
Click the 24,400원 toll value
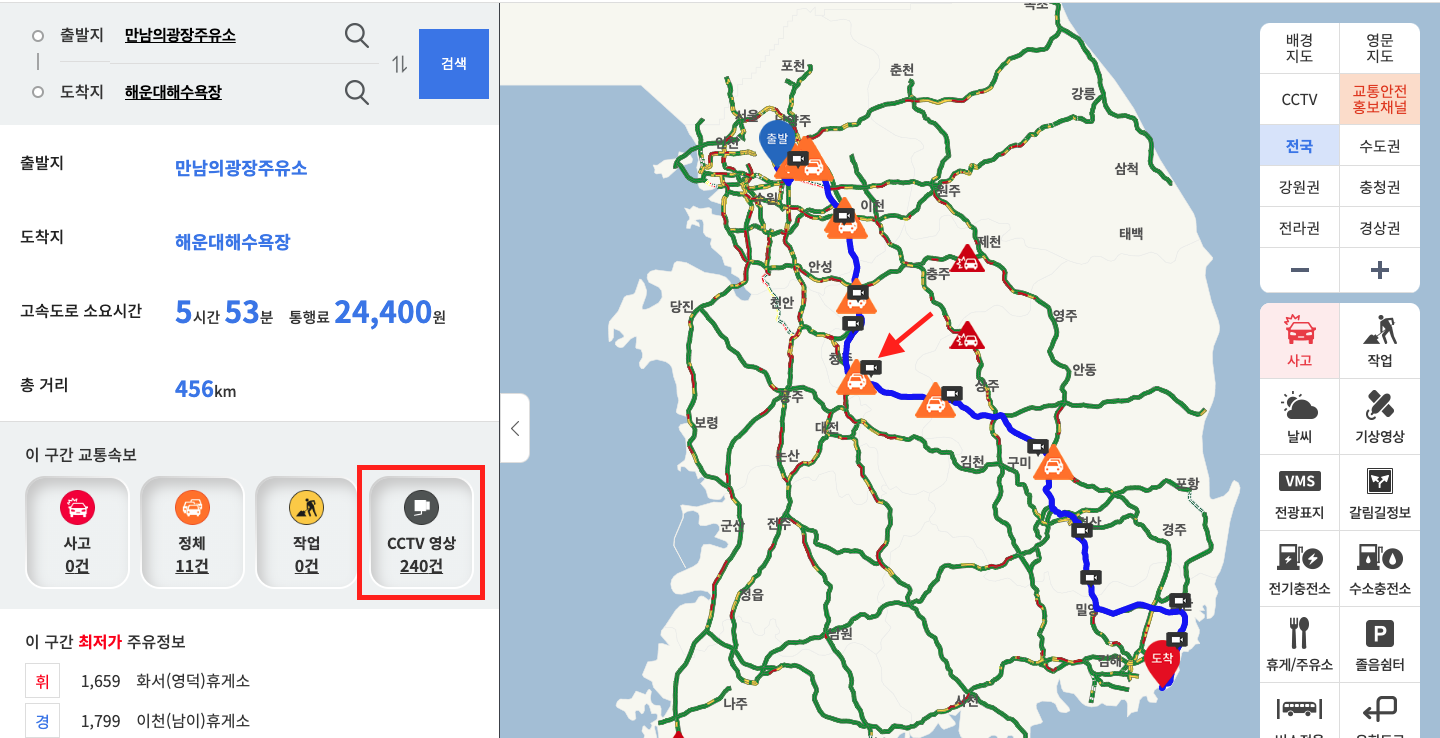tap(389, 313)
